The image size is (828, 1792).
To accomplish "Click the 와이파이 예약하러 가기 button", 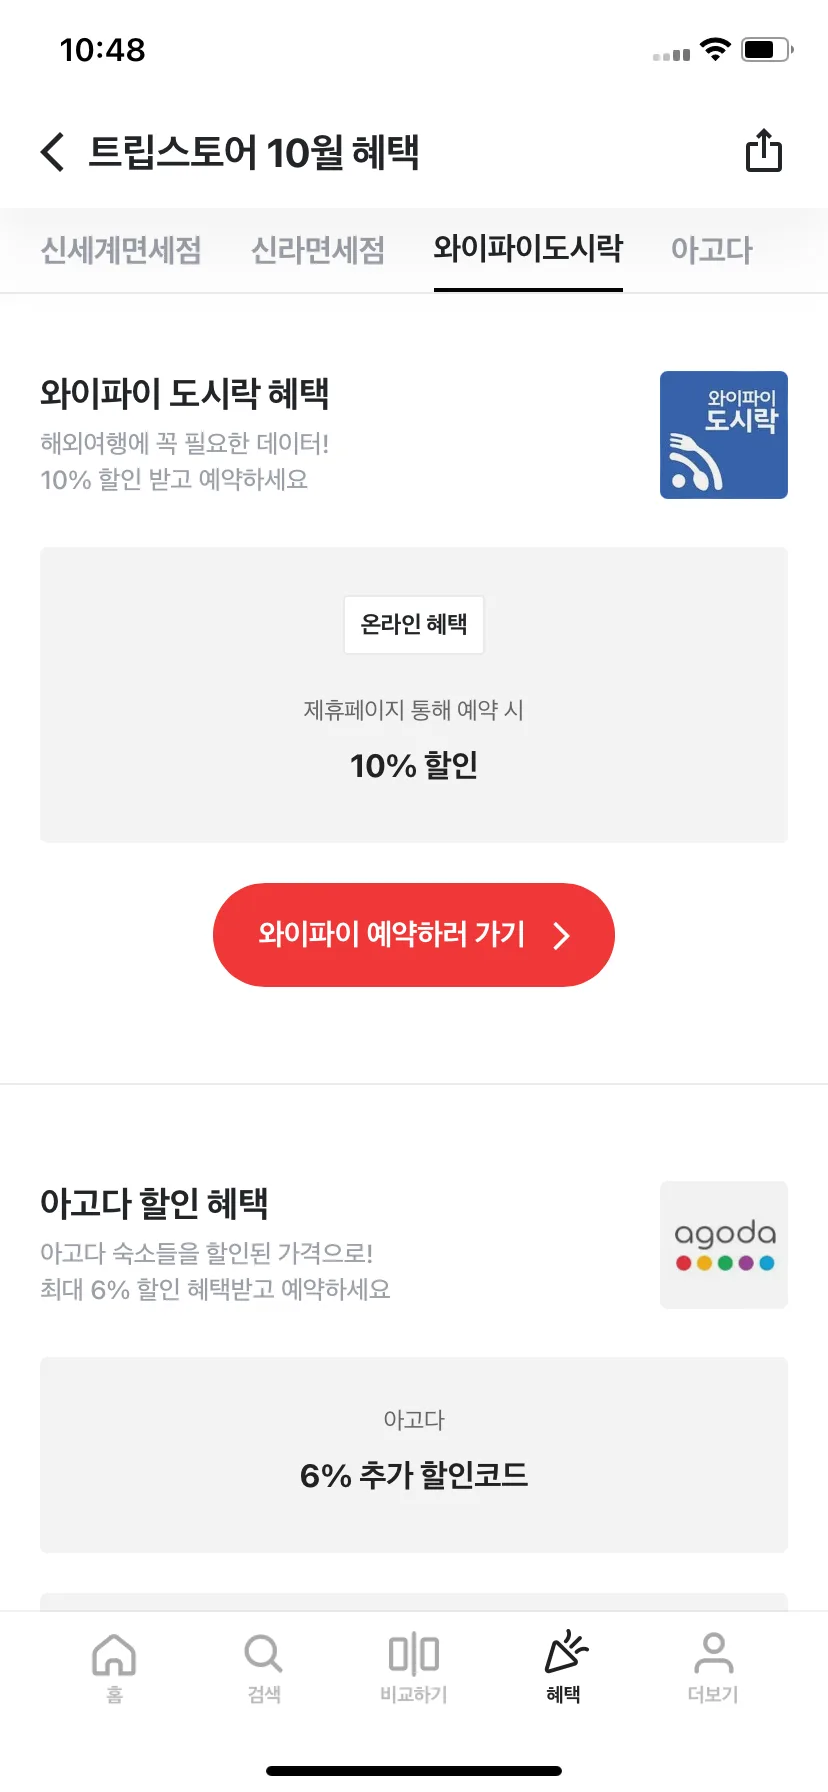I will coord(414,935).
